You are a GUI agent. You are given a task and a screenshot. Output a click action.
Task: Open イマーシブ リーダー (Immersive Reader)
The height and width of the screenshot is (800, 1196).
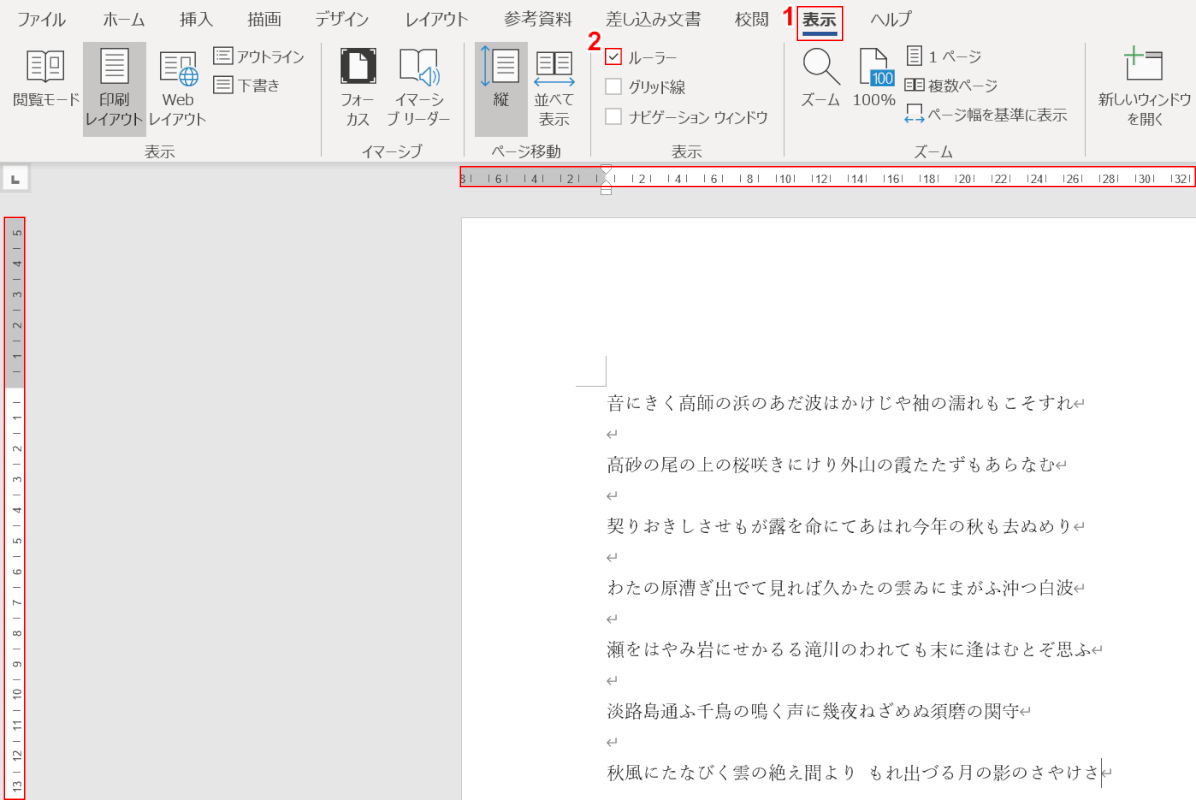click(x=419, y=88)
